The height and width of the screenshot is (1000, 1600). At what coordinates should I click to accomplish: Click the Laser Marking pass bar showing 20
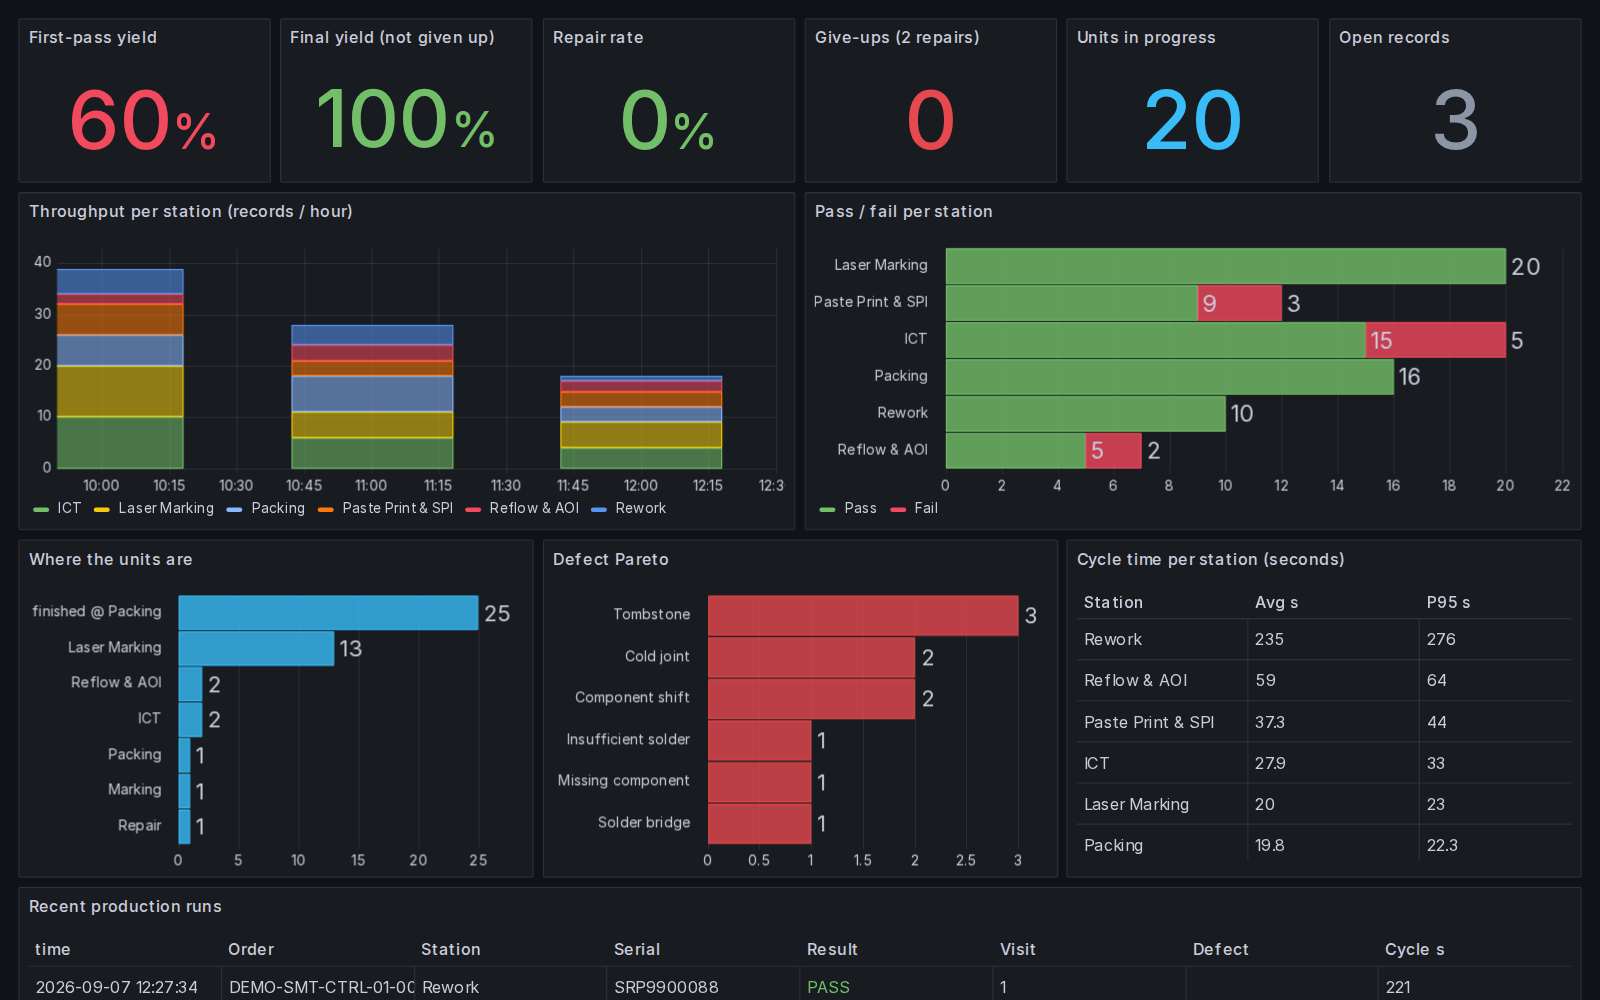pos(1225,266)
